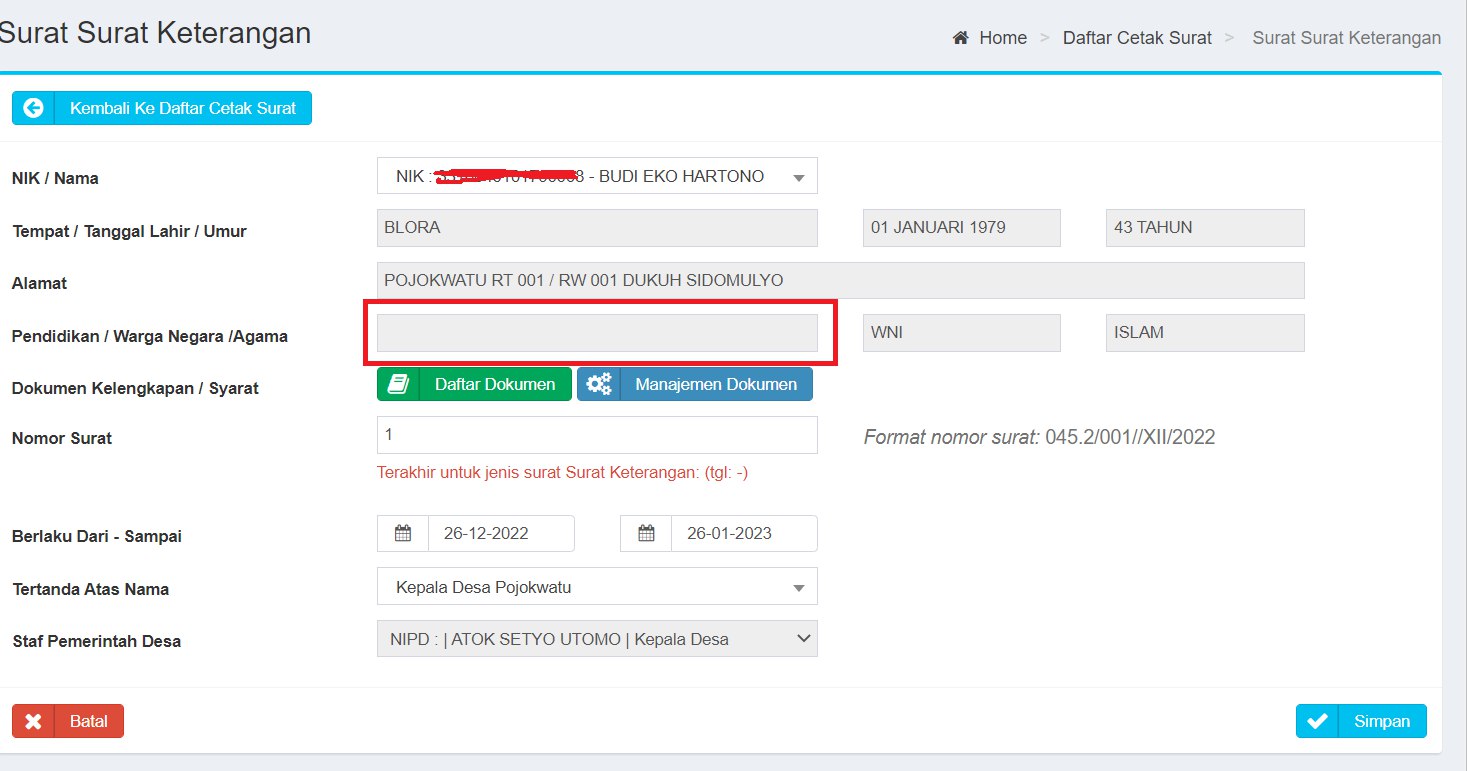Click the checkmark icon inside Simpan button
Viewport: 1467px width, 771px height.
click(x=1319, y=720)
